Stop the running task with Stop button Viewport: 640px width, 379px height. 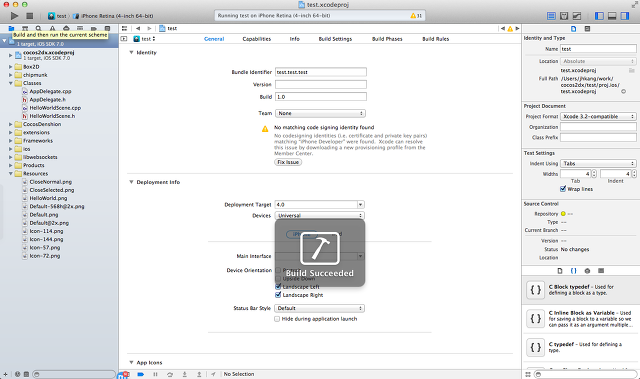[x=29, y=16]
